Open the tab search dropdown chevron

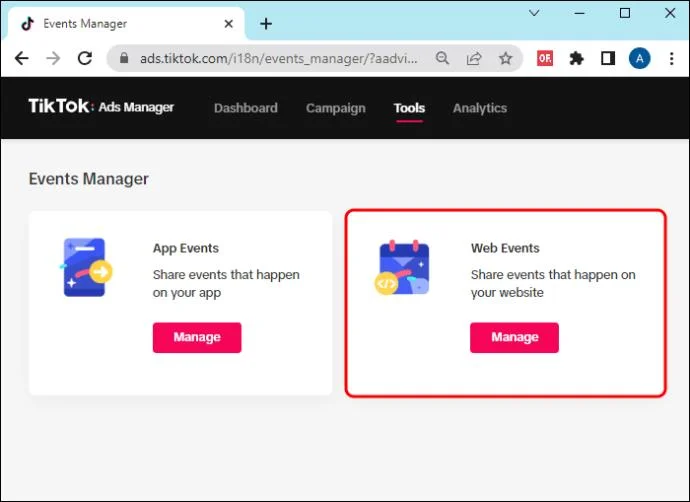534,13
